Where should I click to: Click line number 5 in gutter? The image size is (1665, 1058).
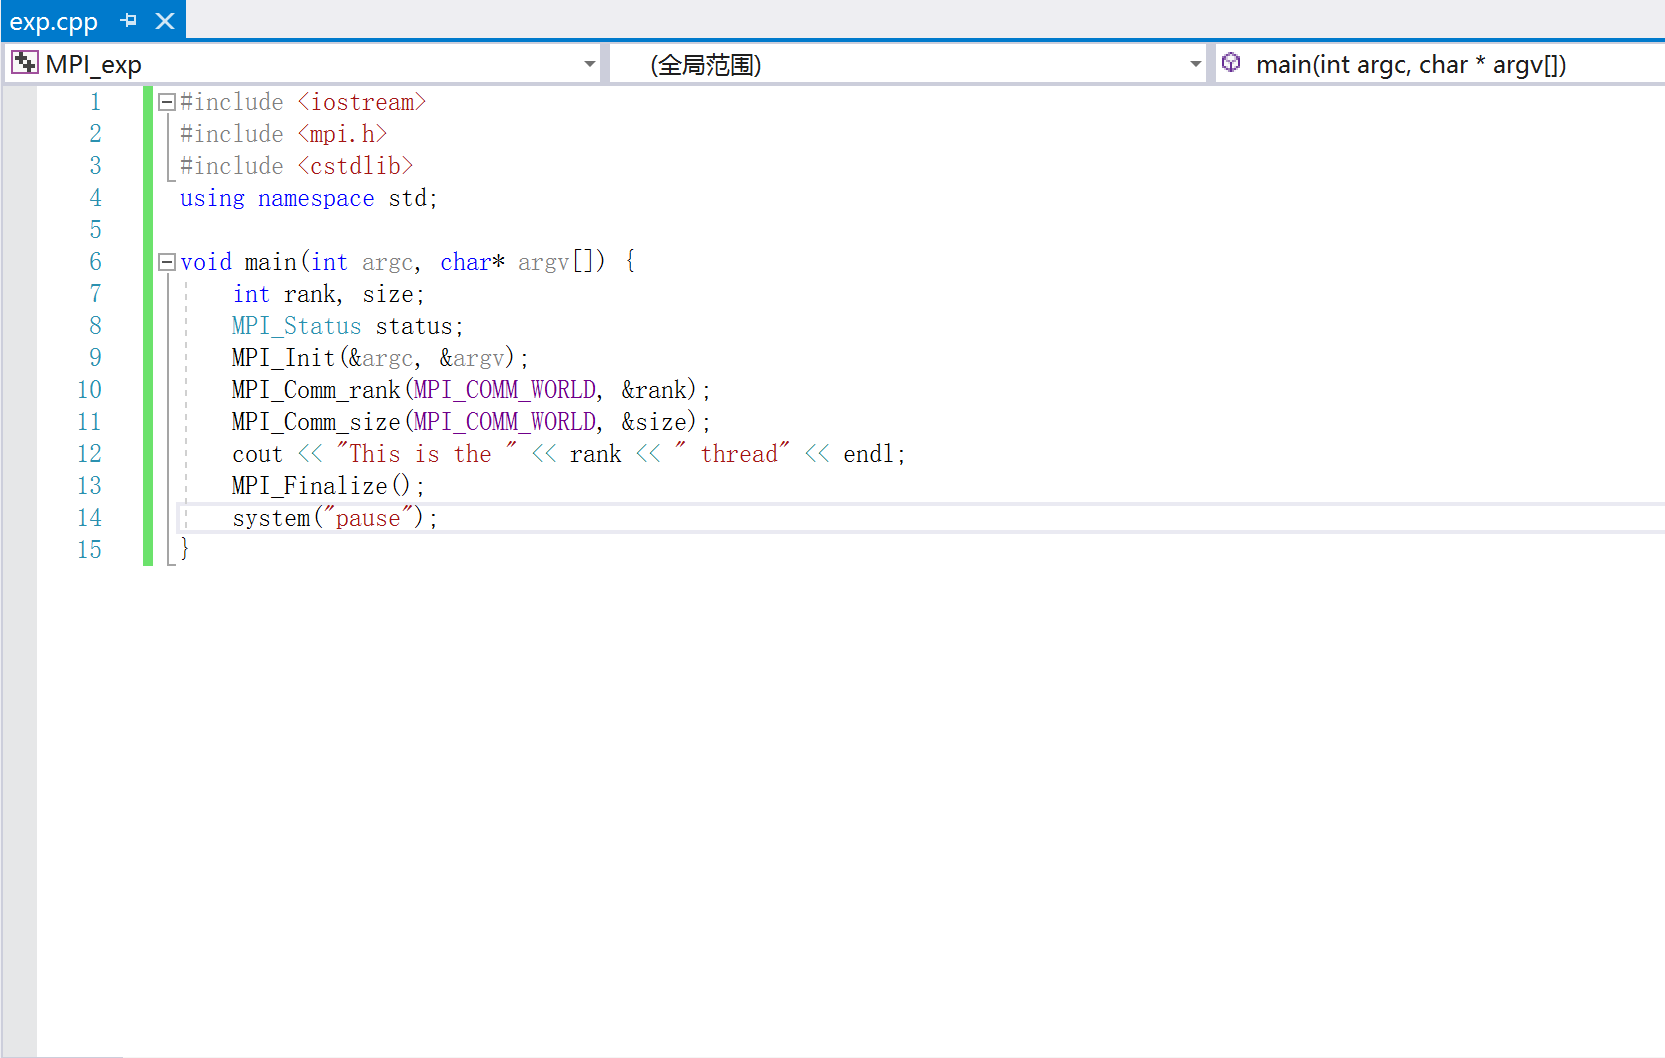[x=95, y=230]
